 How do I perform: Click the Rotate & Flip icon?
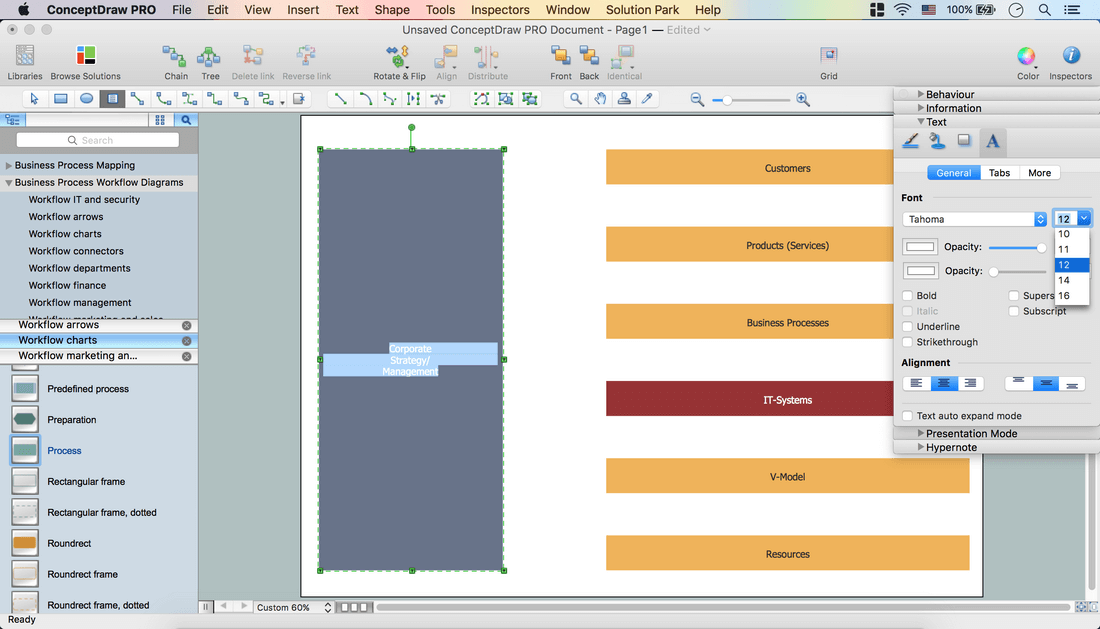click(399, 57)
